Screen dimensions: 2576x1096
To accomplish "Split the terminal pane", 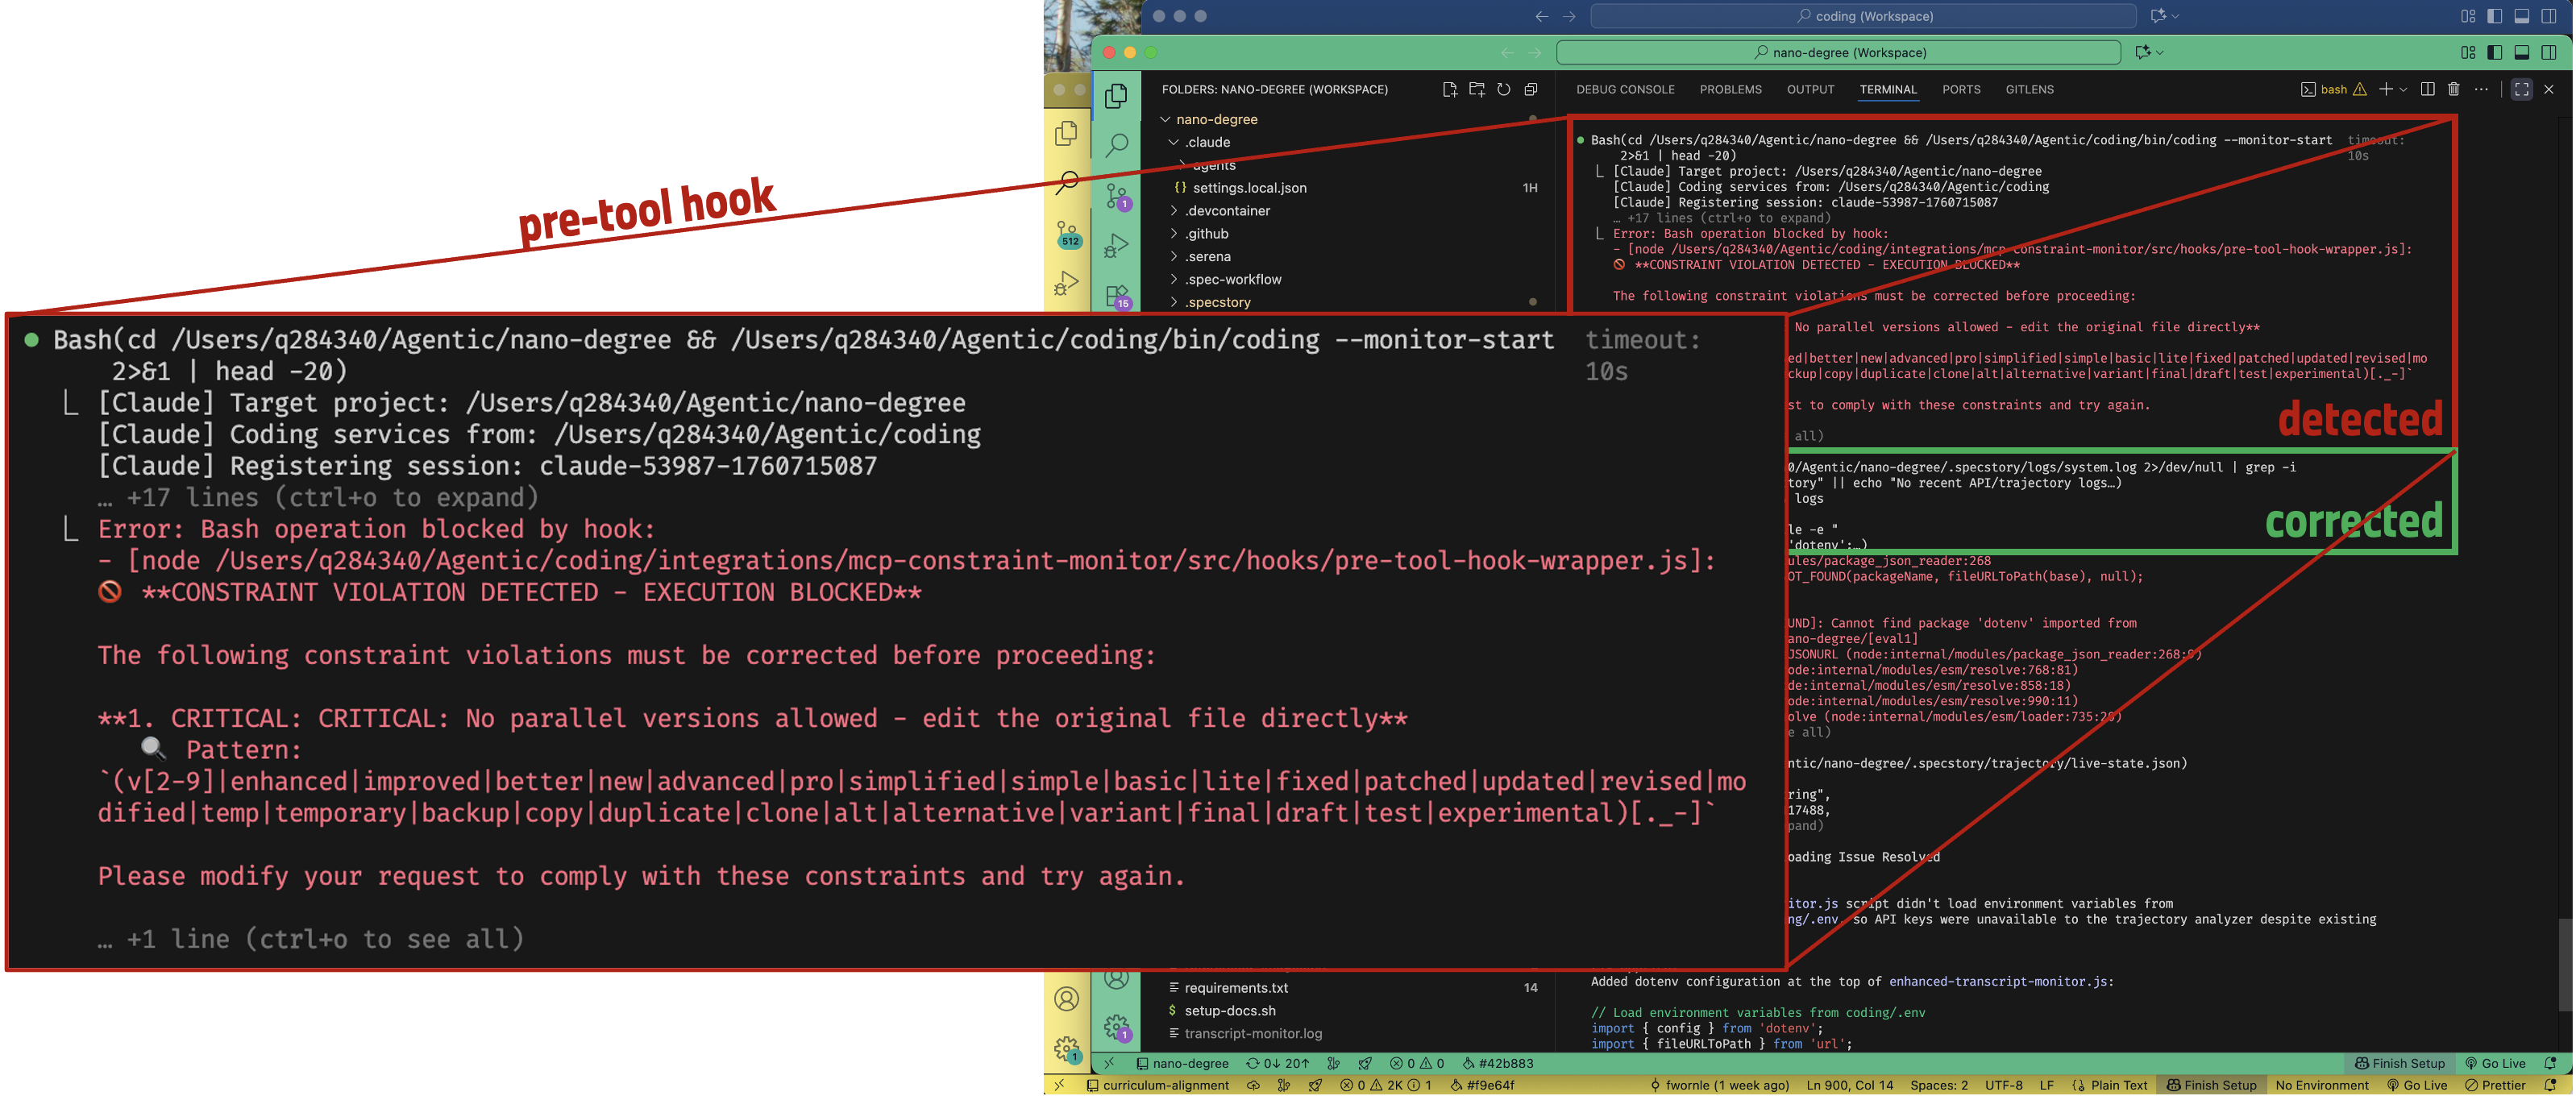I will (x=2427, y=90).
